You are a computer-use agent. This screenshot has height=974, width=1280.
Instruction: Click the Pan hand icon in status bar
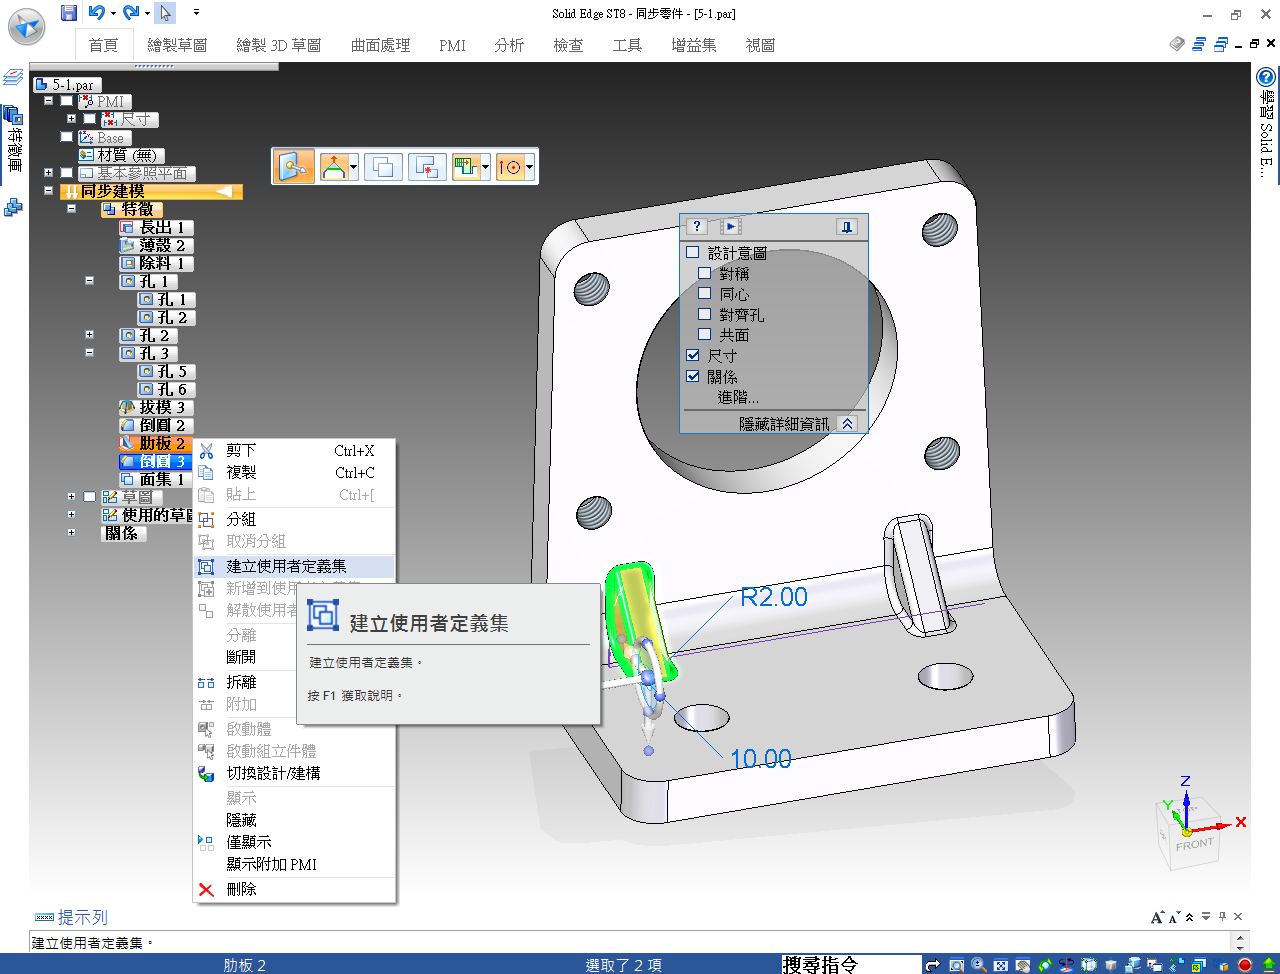[x=1023, y=965]
